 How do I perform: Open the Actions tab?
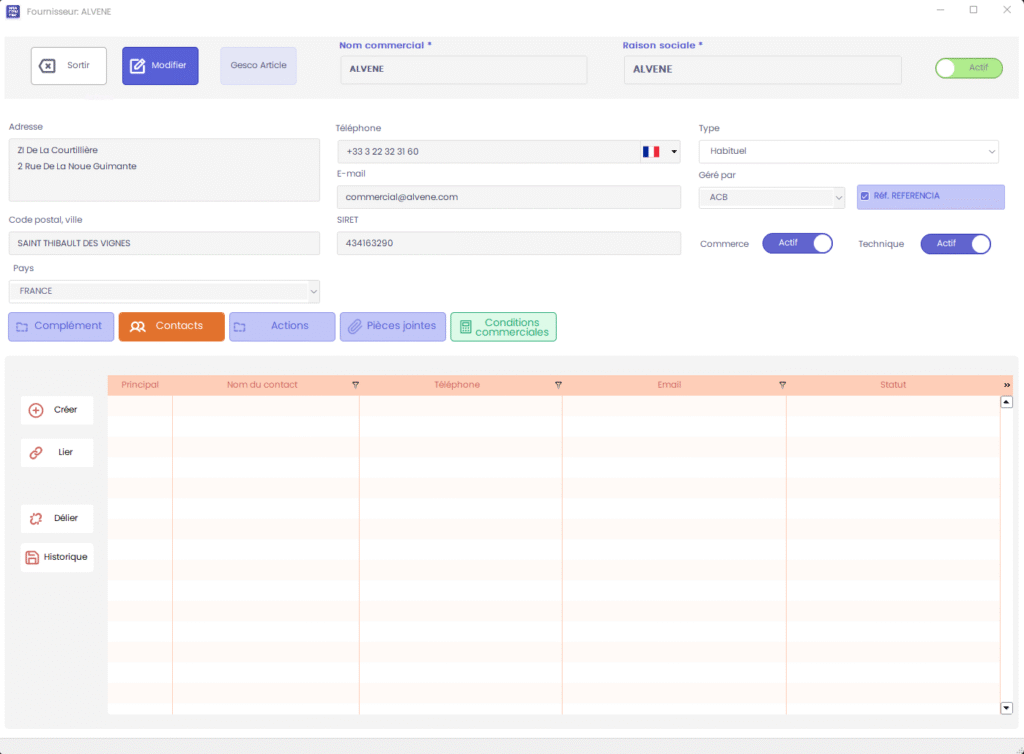282,326
